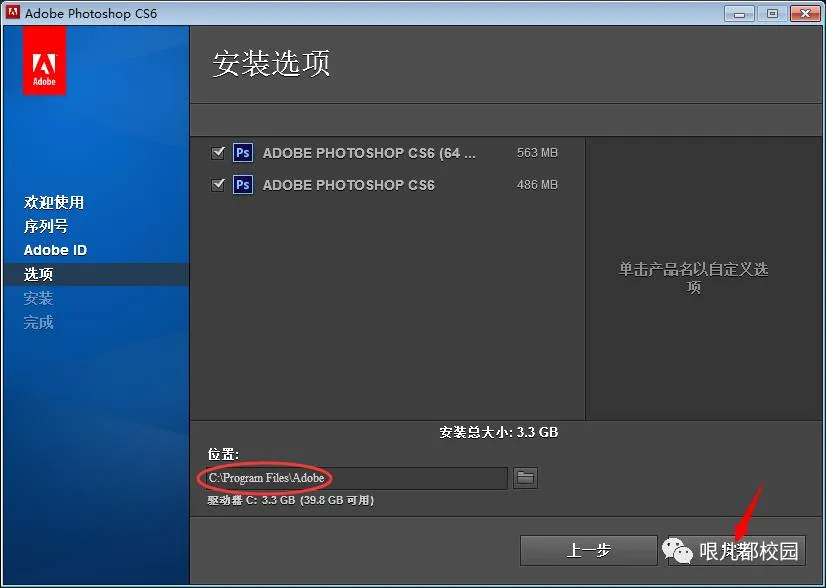The height and width of the screenshot is (588, 826).
Task: Click the Ps icon of the 486 MB product
Action: coord(243,185)
